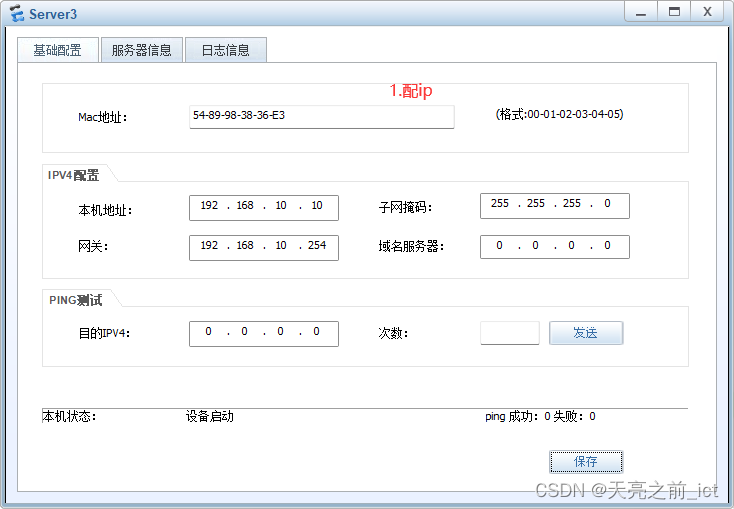The width and height of the screenshot is (734, 509).
Task: Click the IPV4配置 section label
Action: tap(73, 175)
